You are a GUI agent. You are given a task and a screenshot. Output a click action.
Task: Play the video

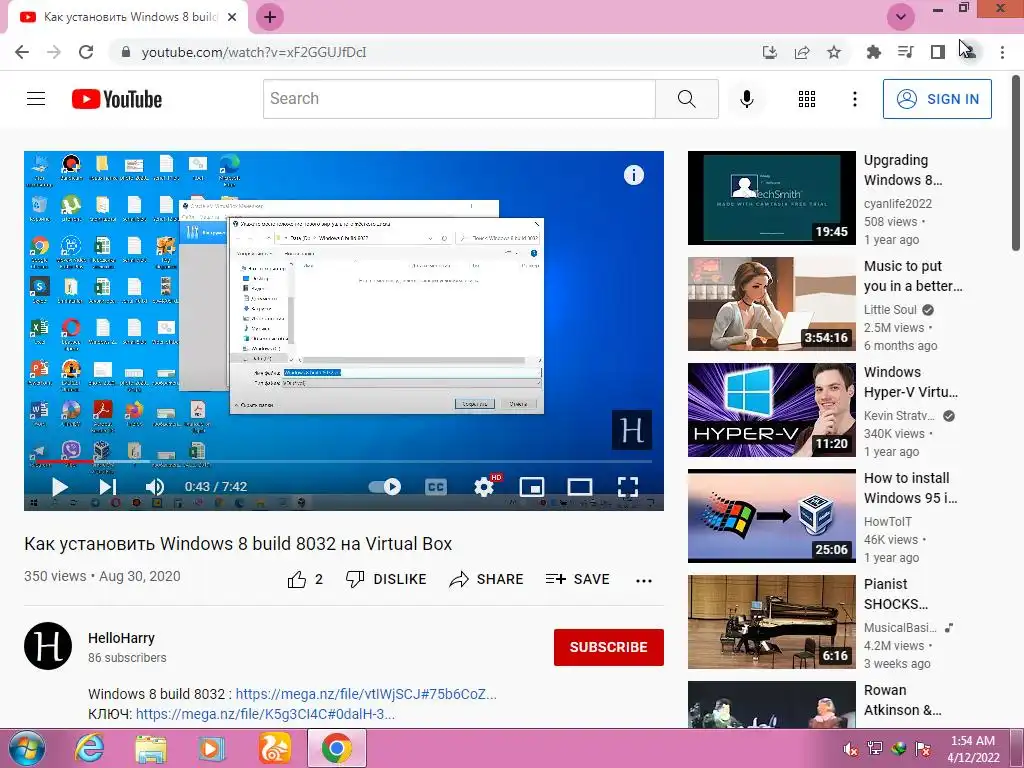click(59, 487)
